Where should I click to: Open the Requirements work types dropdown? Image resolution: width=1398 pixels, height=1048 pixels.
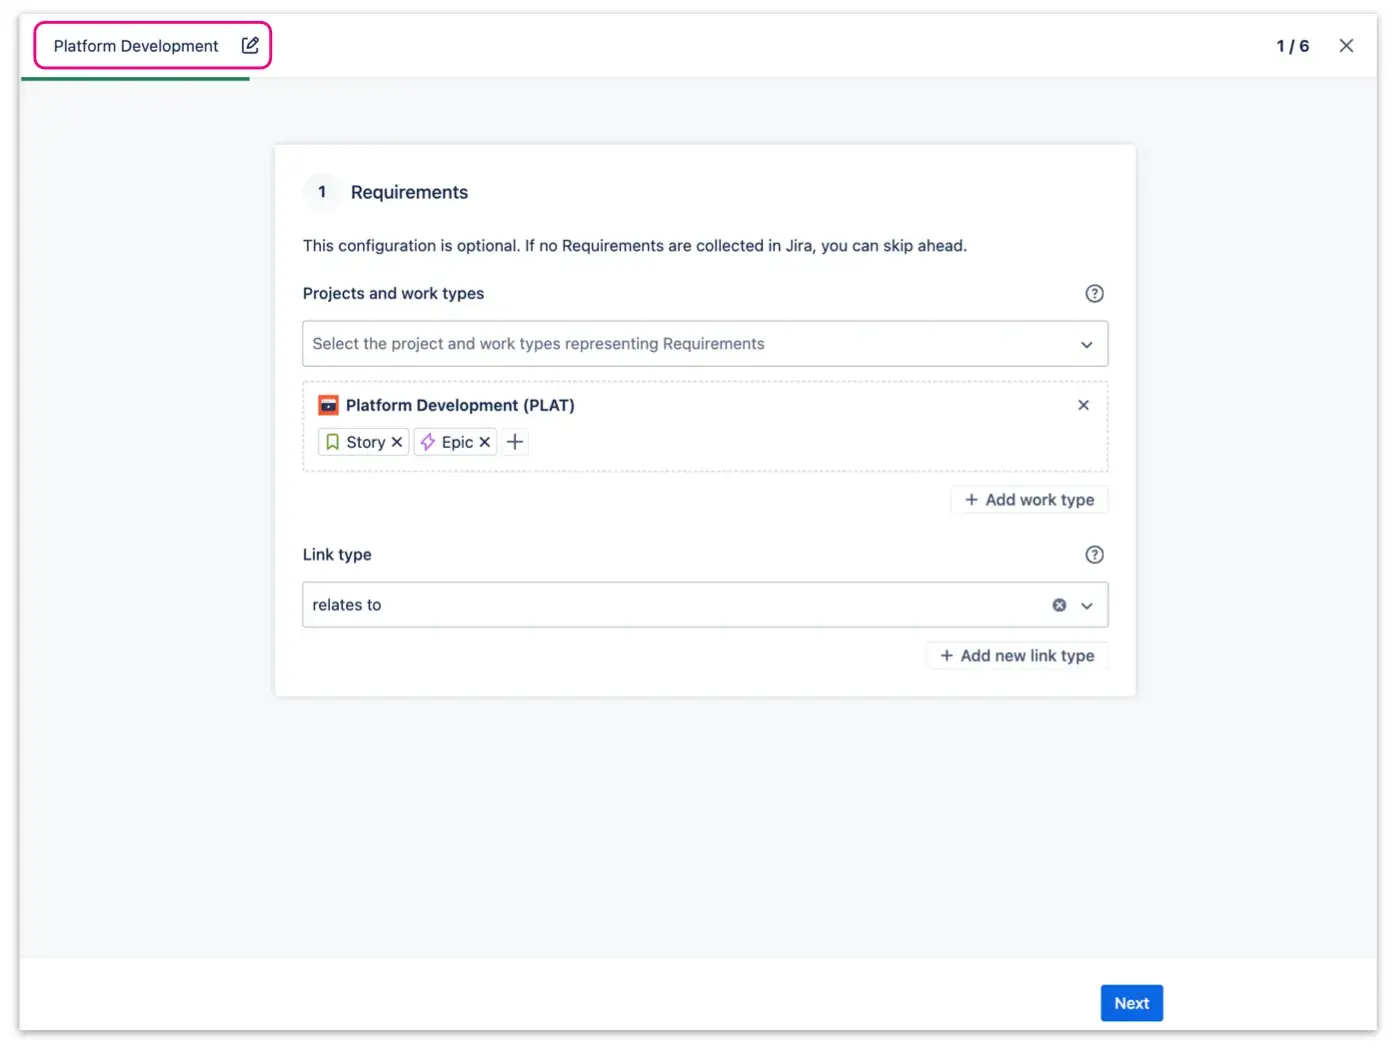[1087, 344]
